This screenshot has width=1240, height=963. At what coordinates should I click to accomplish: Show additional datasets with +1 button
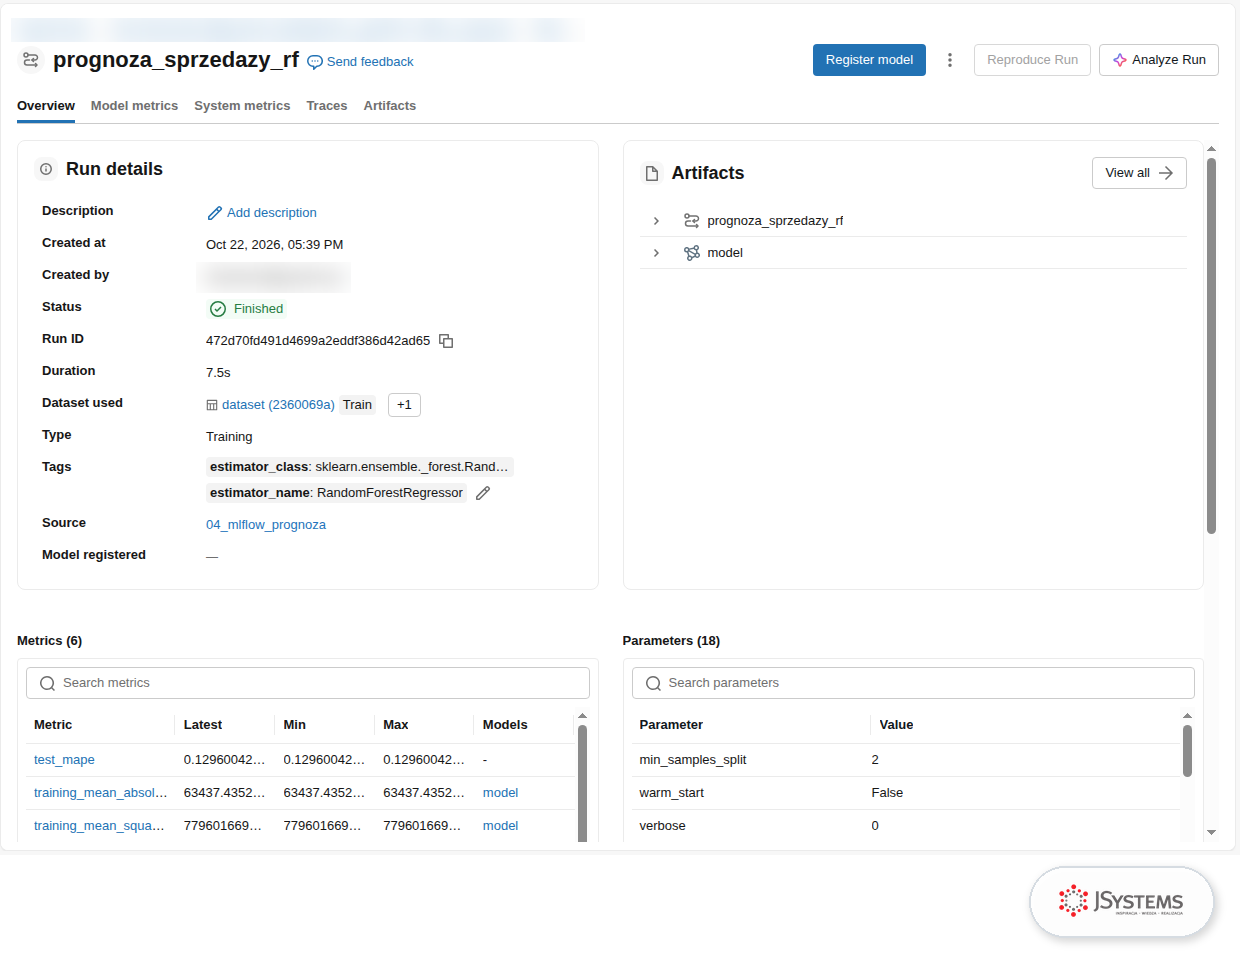tap(404, 405)
